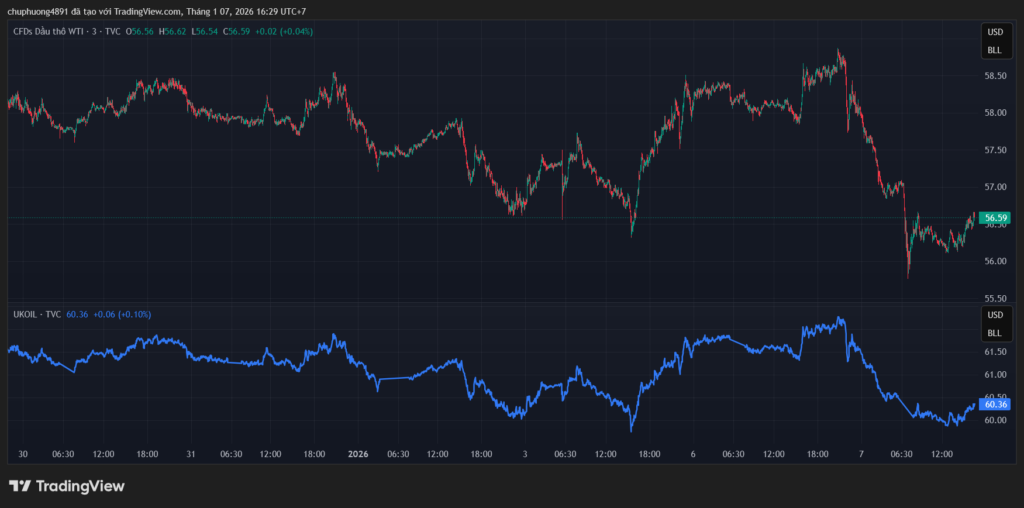The width and height of the screenshot is (1024, 508).
Task: Select day 6 on the time axis
Action: point(692,453)
